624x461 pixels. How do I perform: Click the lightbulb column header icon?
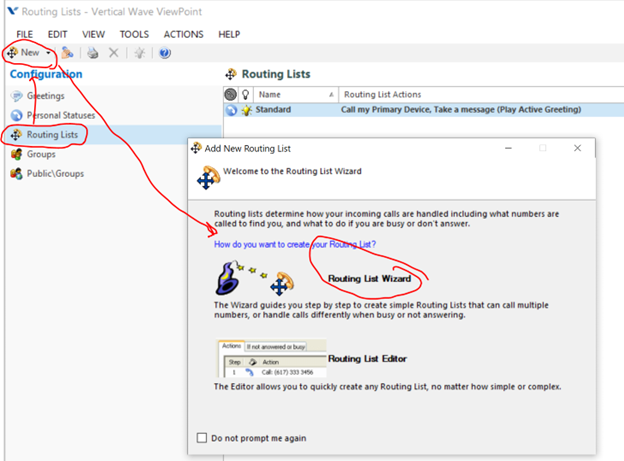(x=246, y=93)
